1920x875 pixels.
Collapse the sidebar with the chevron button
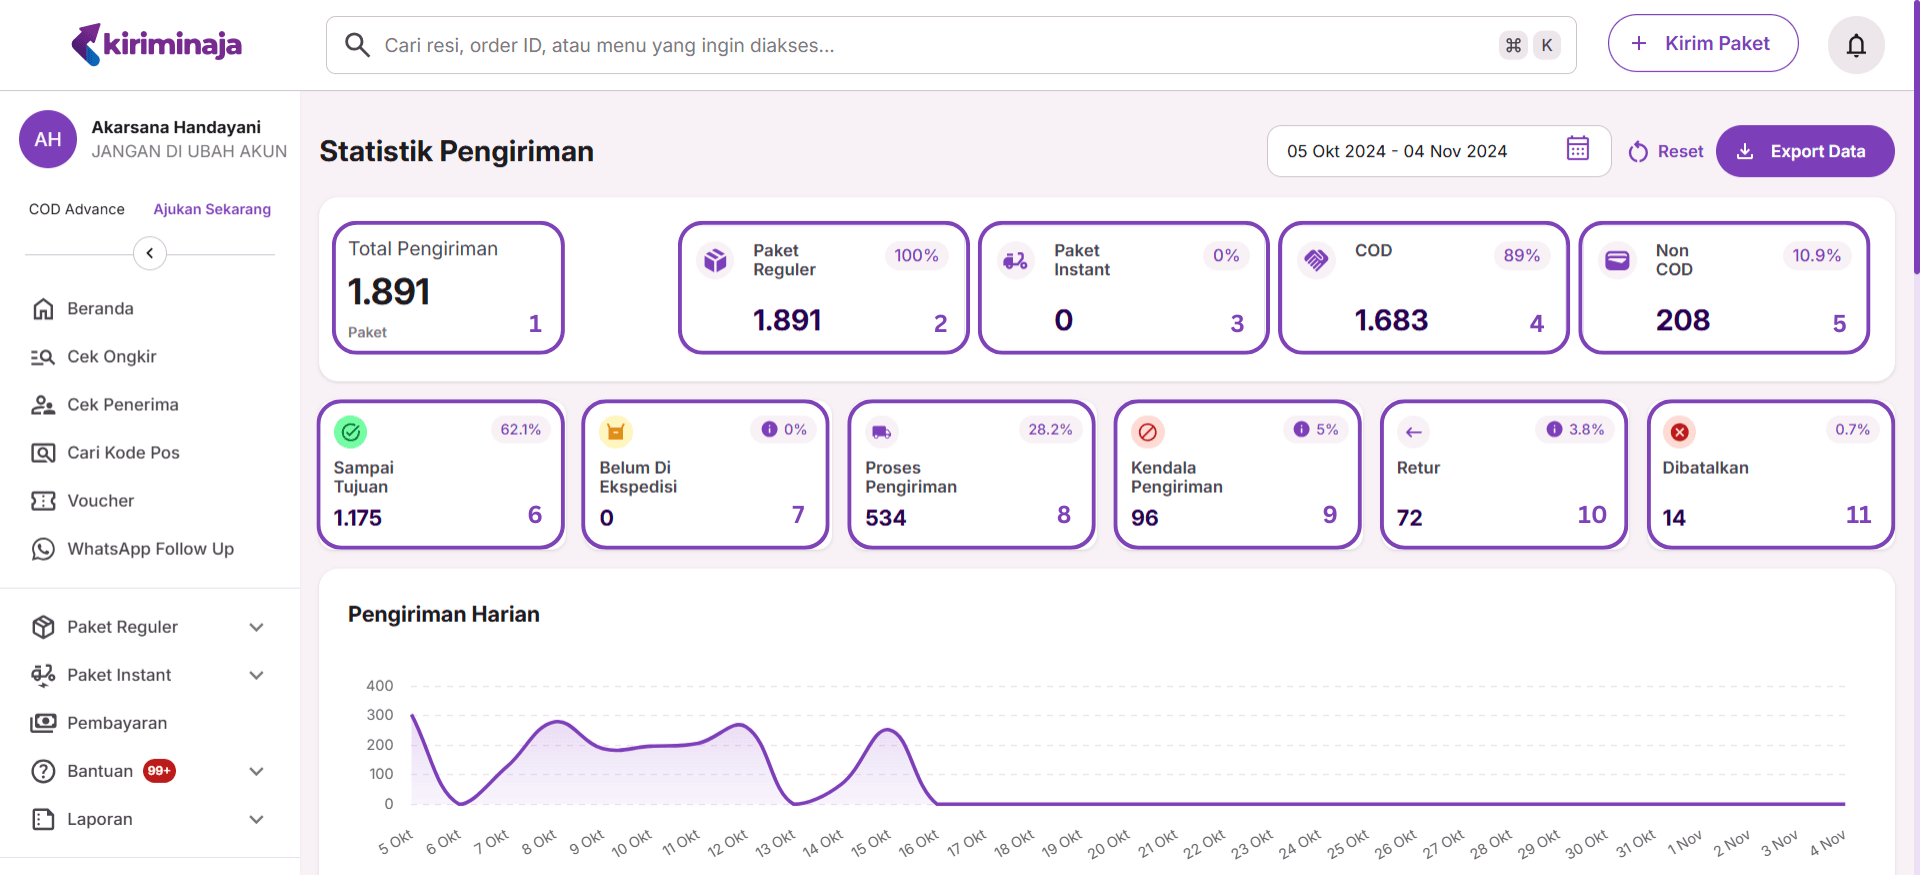[150, 253]
